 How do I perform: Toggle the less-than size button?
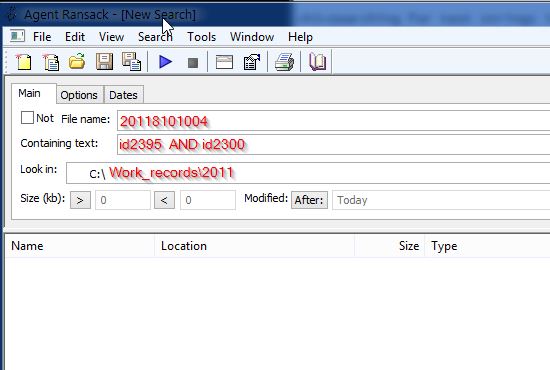click(164, 200)
